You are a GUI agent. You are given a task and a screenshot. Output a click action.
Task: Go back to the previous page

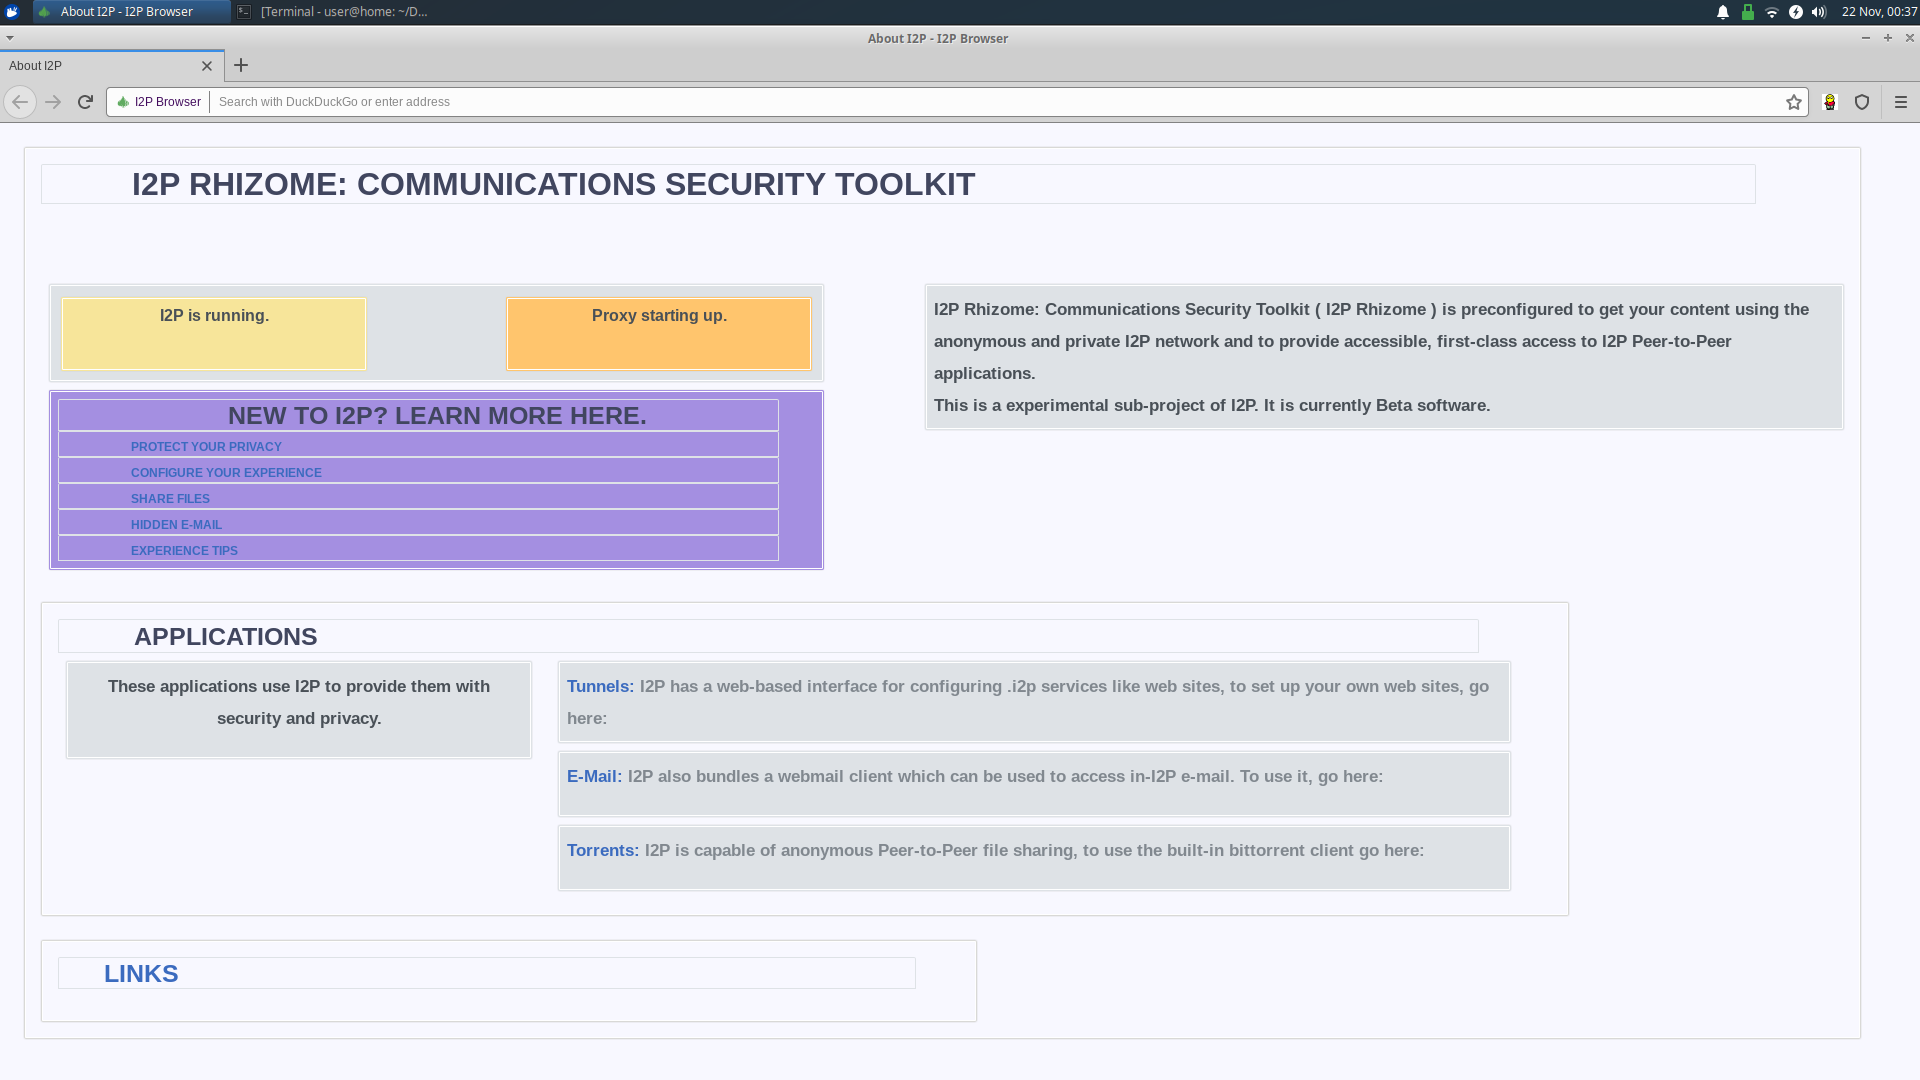20,102
